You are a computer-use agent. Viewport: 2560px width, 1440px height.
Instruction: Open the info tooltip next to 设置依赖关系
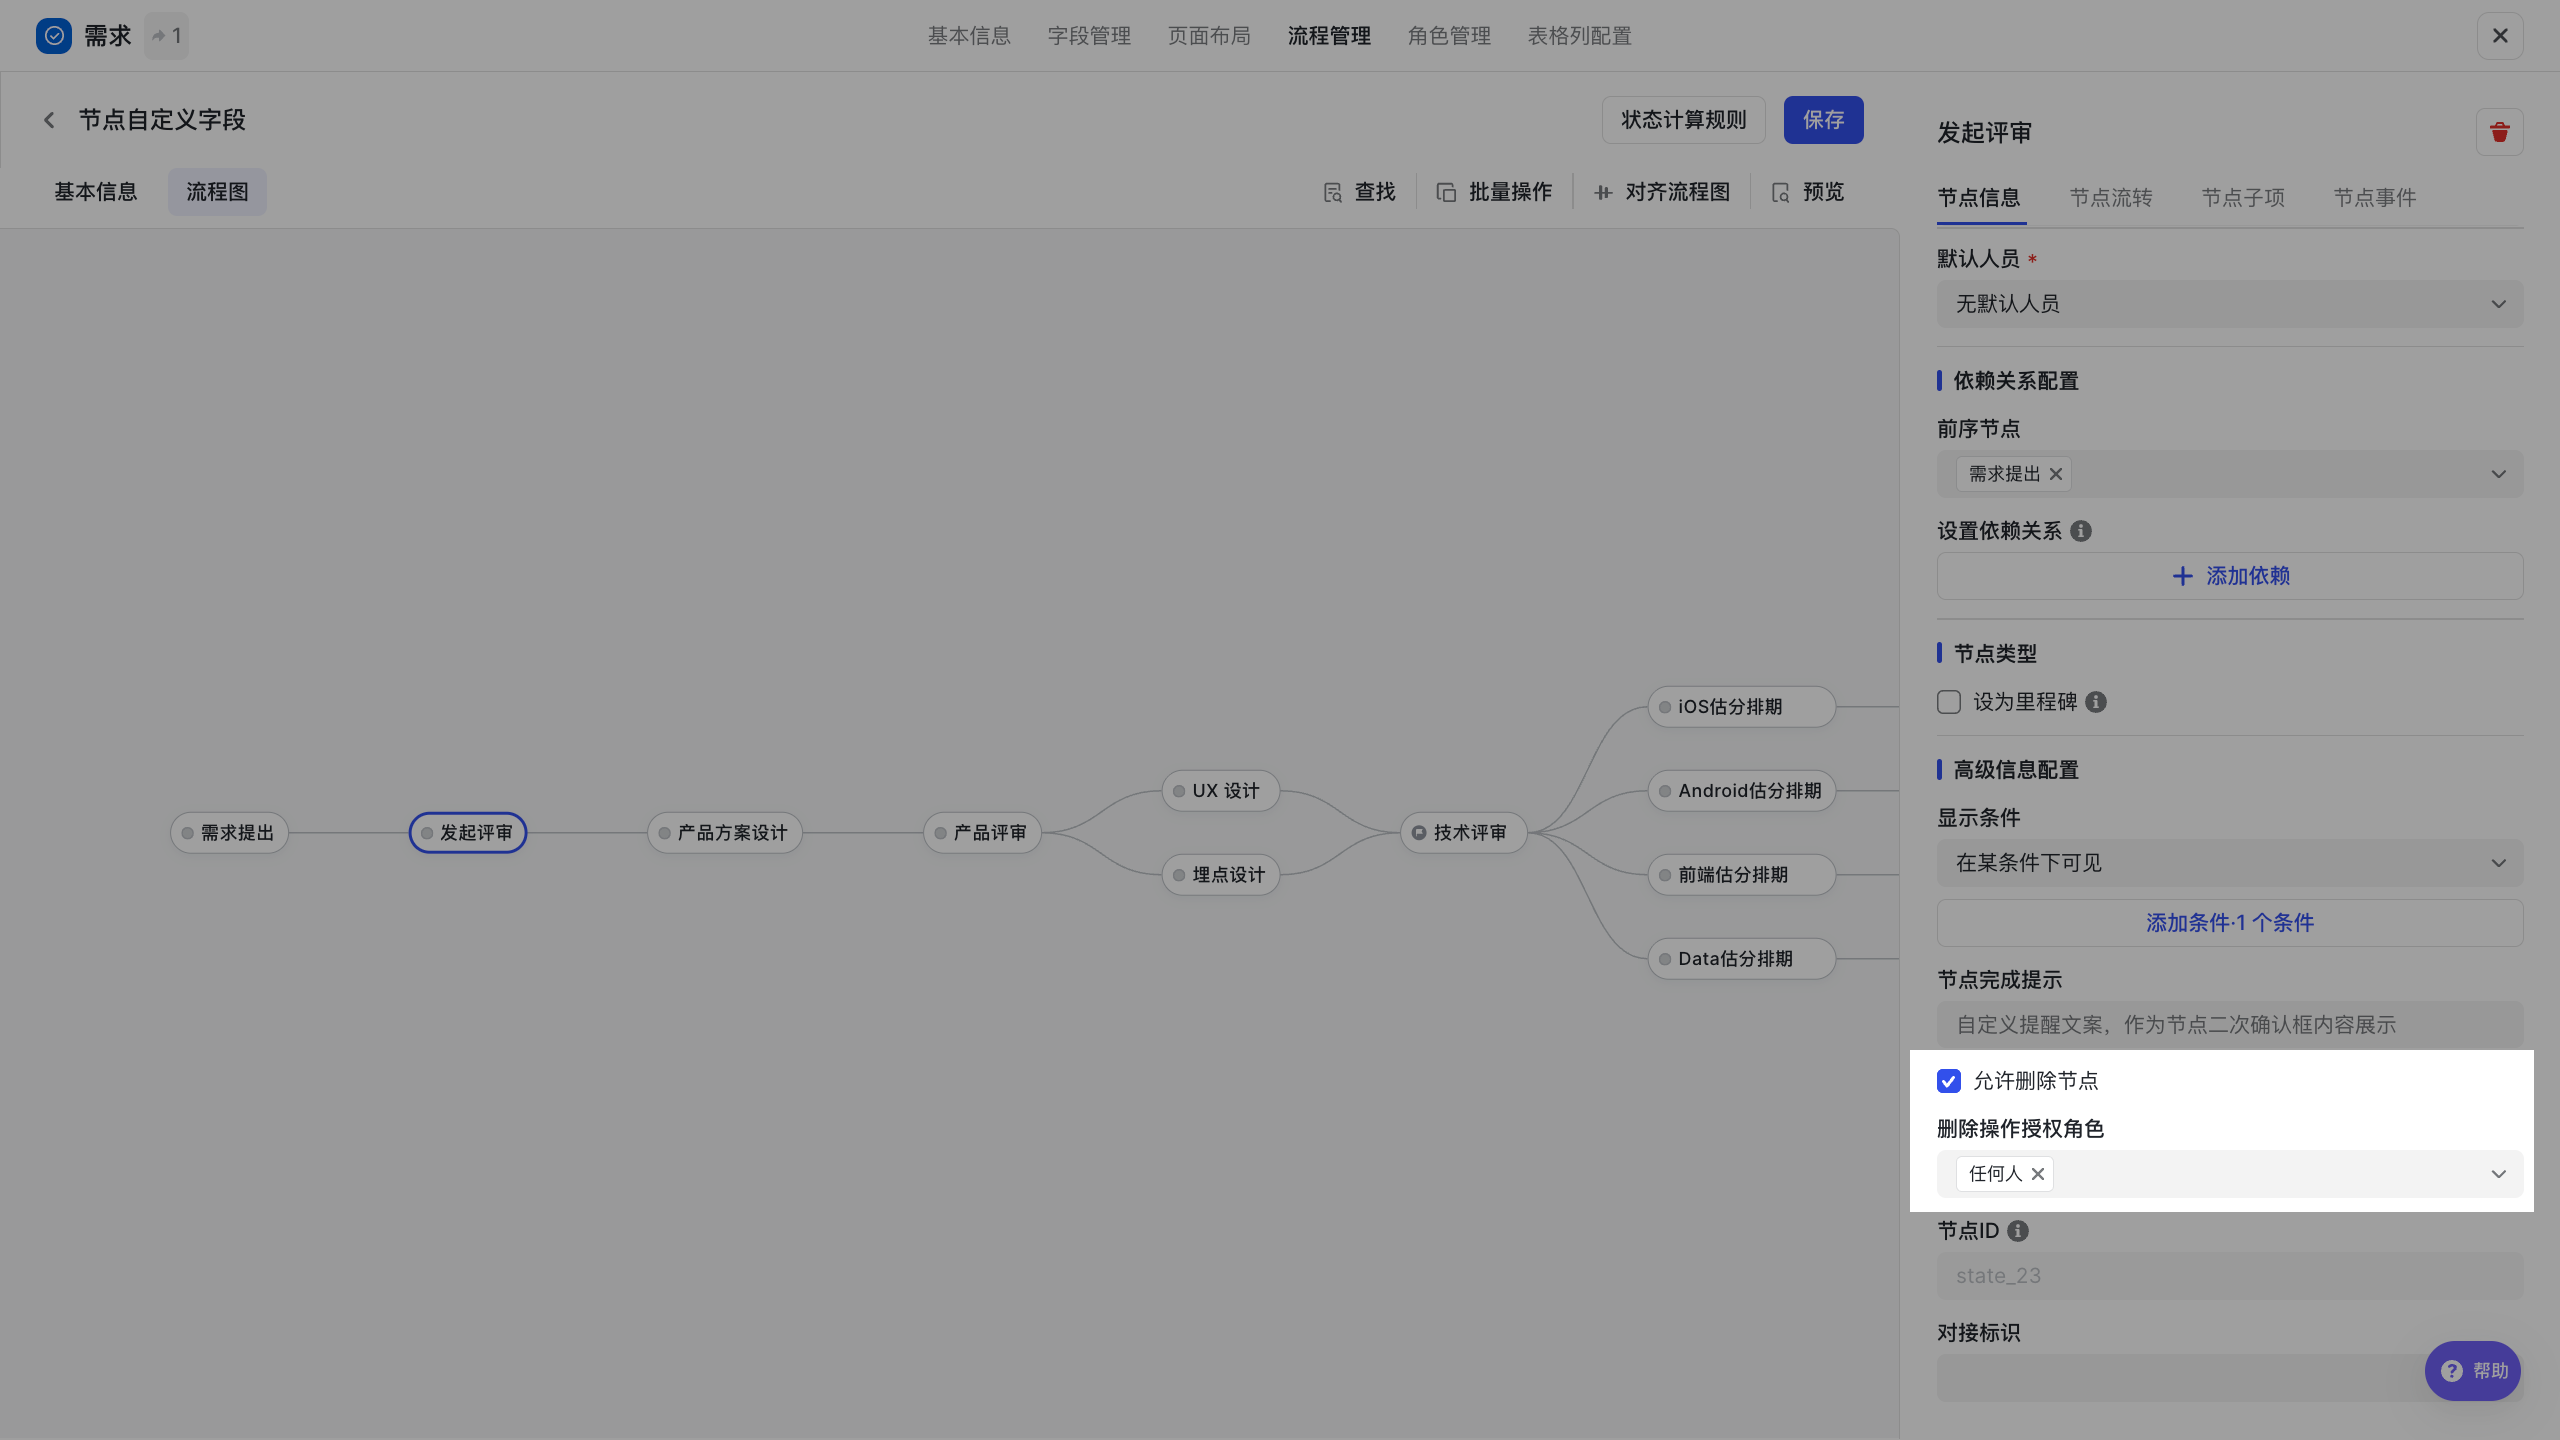[x=2081, y=531]
